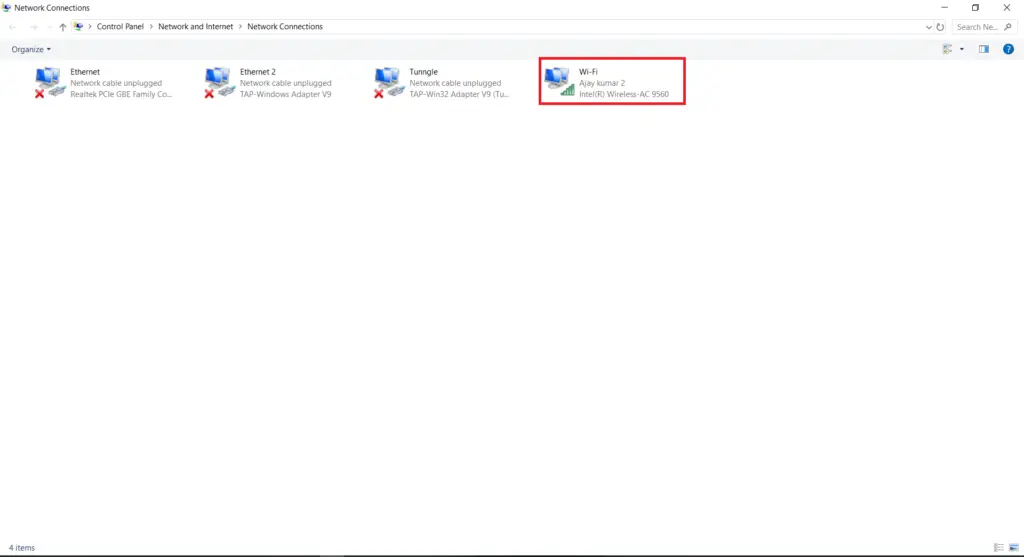
Task: Expand the view options dropdown arrow
Action: pyautogui.click(x=961, y=49)
